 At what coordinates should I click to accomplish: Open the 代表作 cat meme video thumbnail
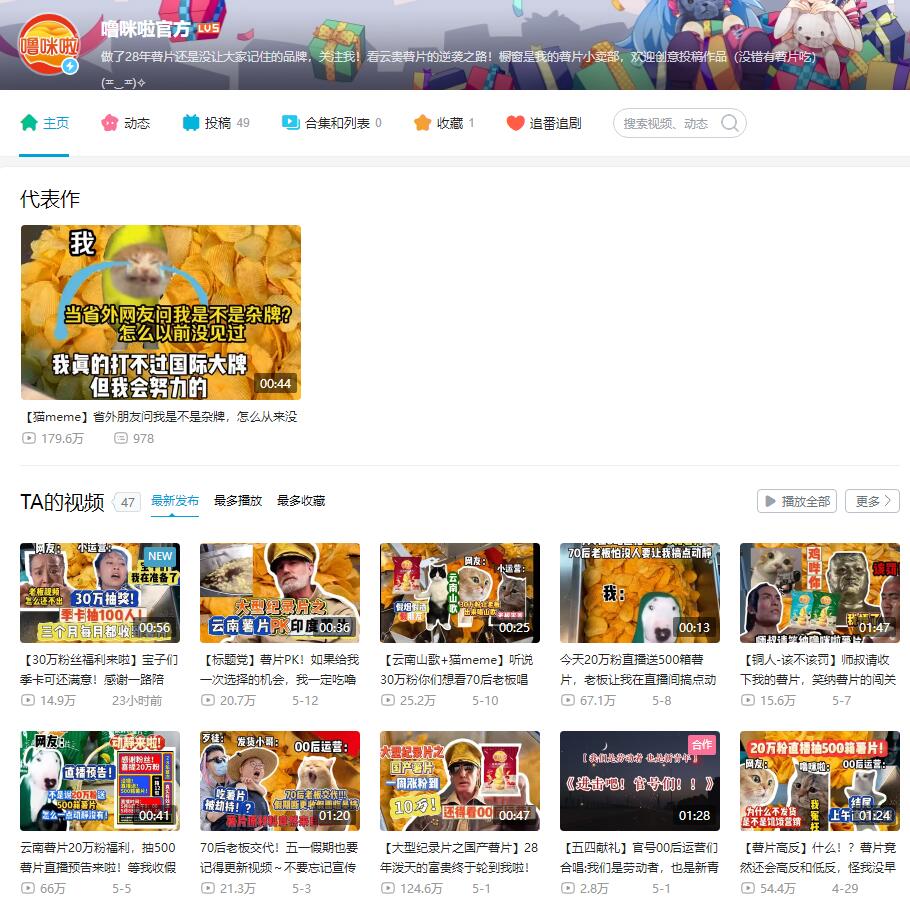pyautogui.click(x=161, y=312)
